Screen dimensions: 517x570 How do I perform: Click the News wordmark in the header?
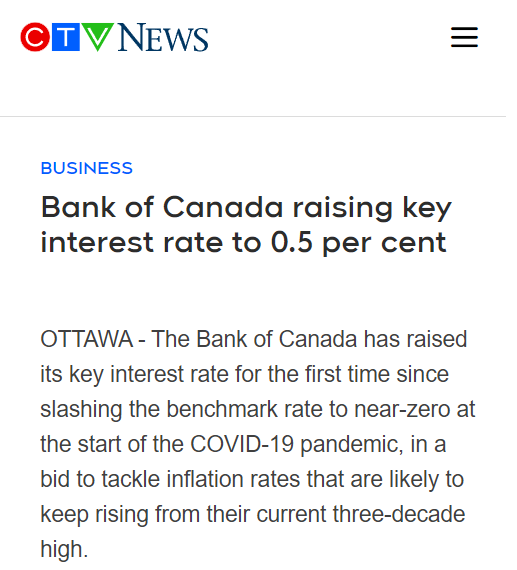tap(163, 37)
